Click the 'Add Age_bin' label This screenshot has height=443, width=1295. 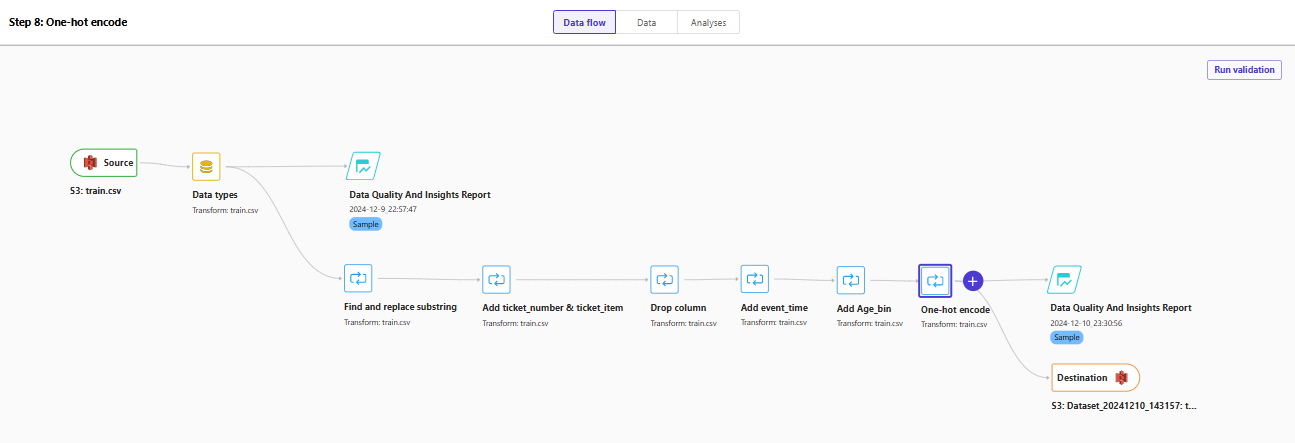(865, 308)
